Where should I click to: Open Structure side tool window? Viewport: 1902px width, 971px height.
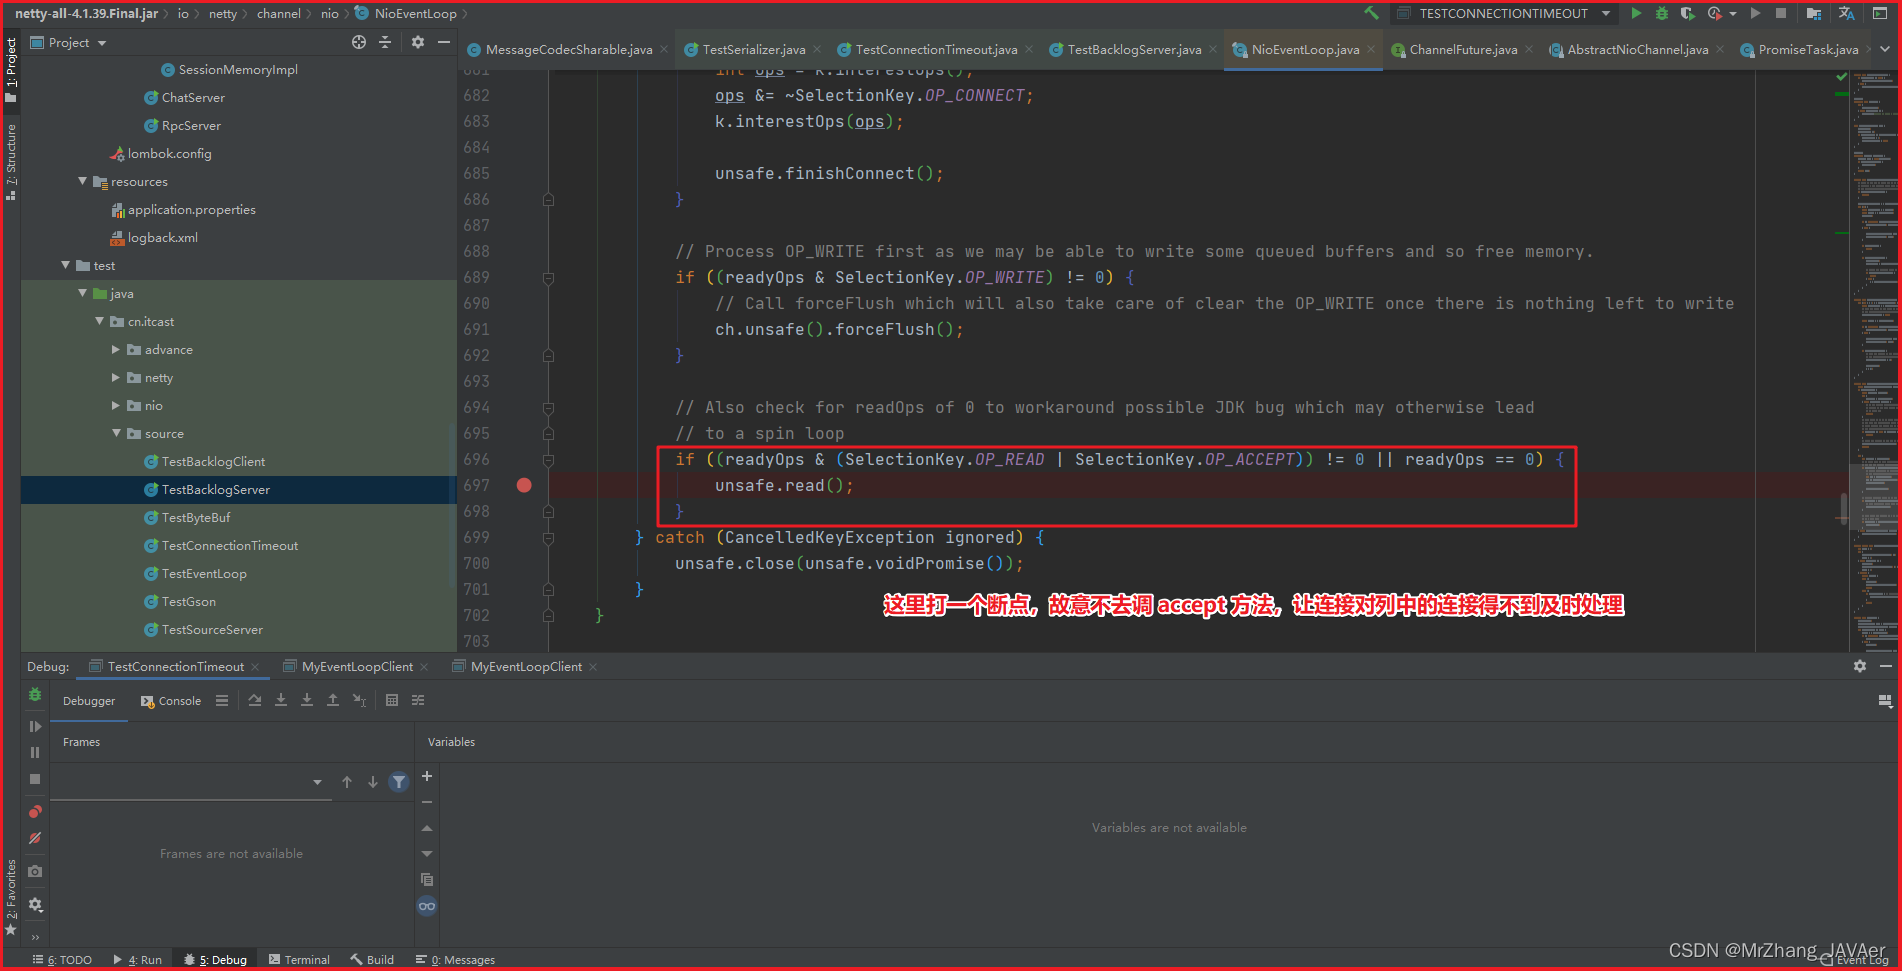[x=11, y=162]
